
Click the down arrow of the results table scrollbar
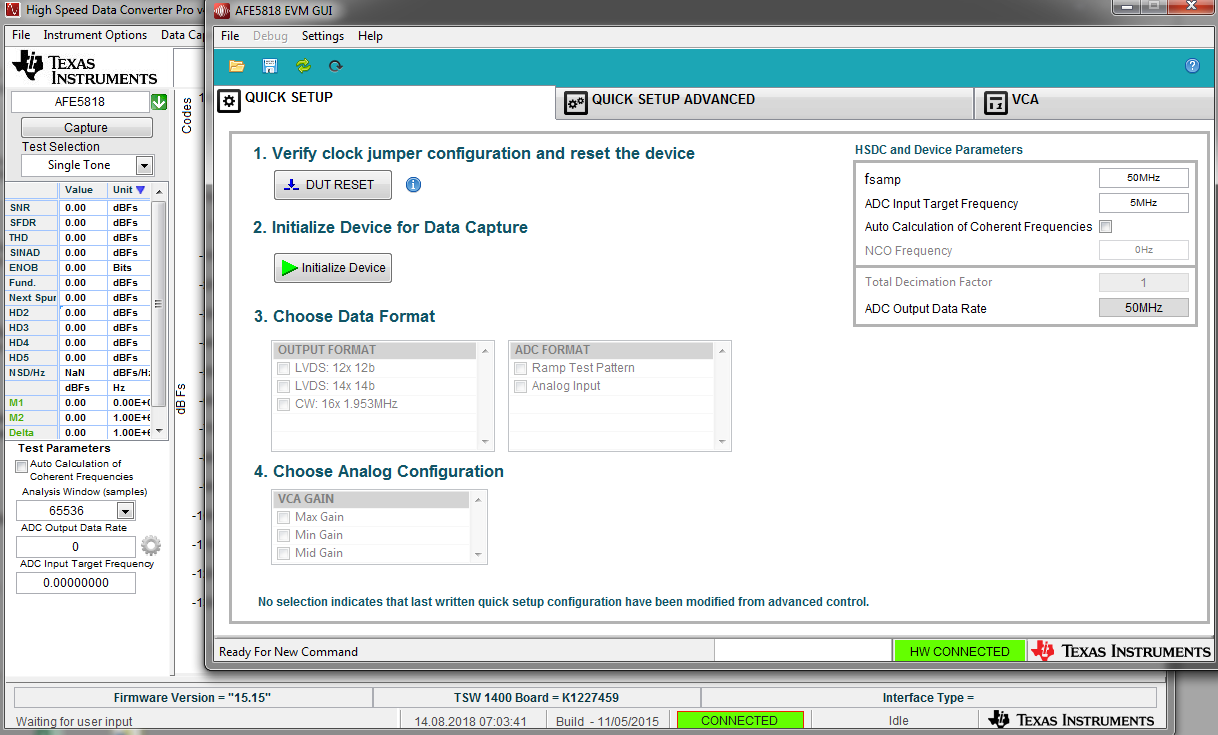click(158, 431)
